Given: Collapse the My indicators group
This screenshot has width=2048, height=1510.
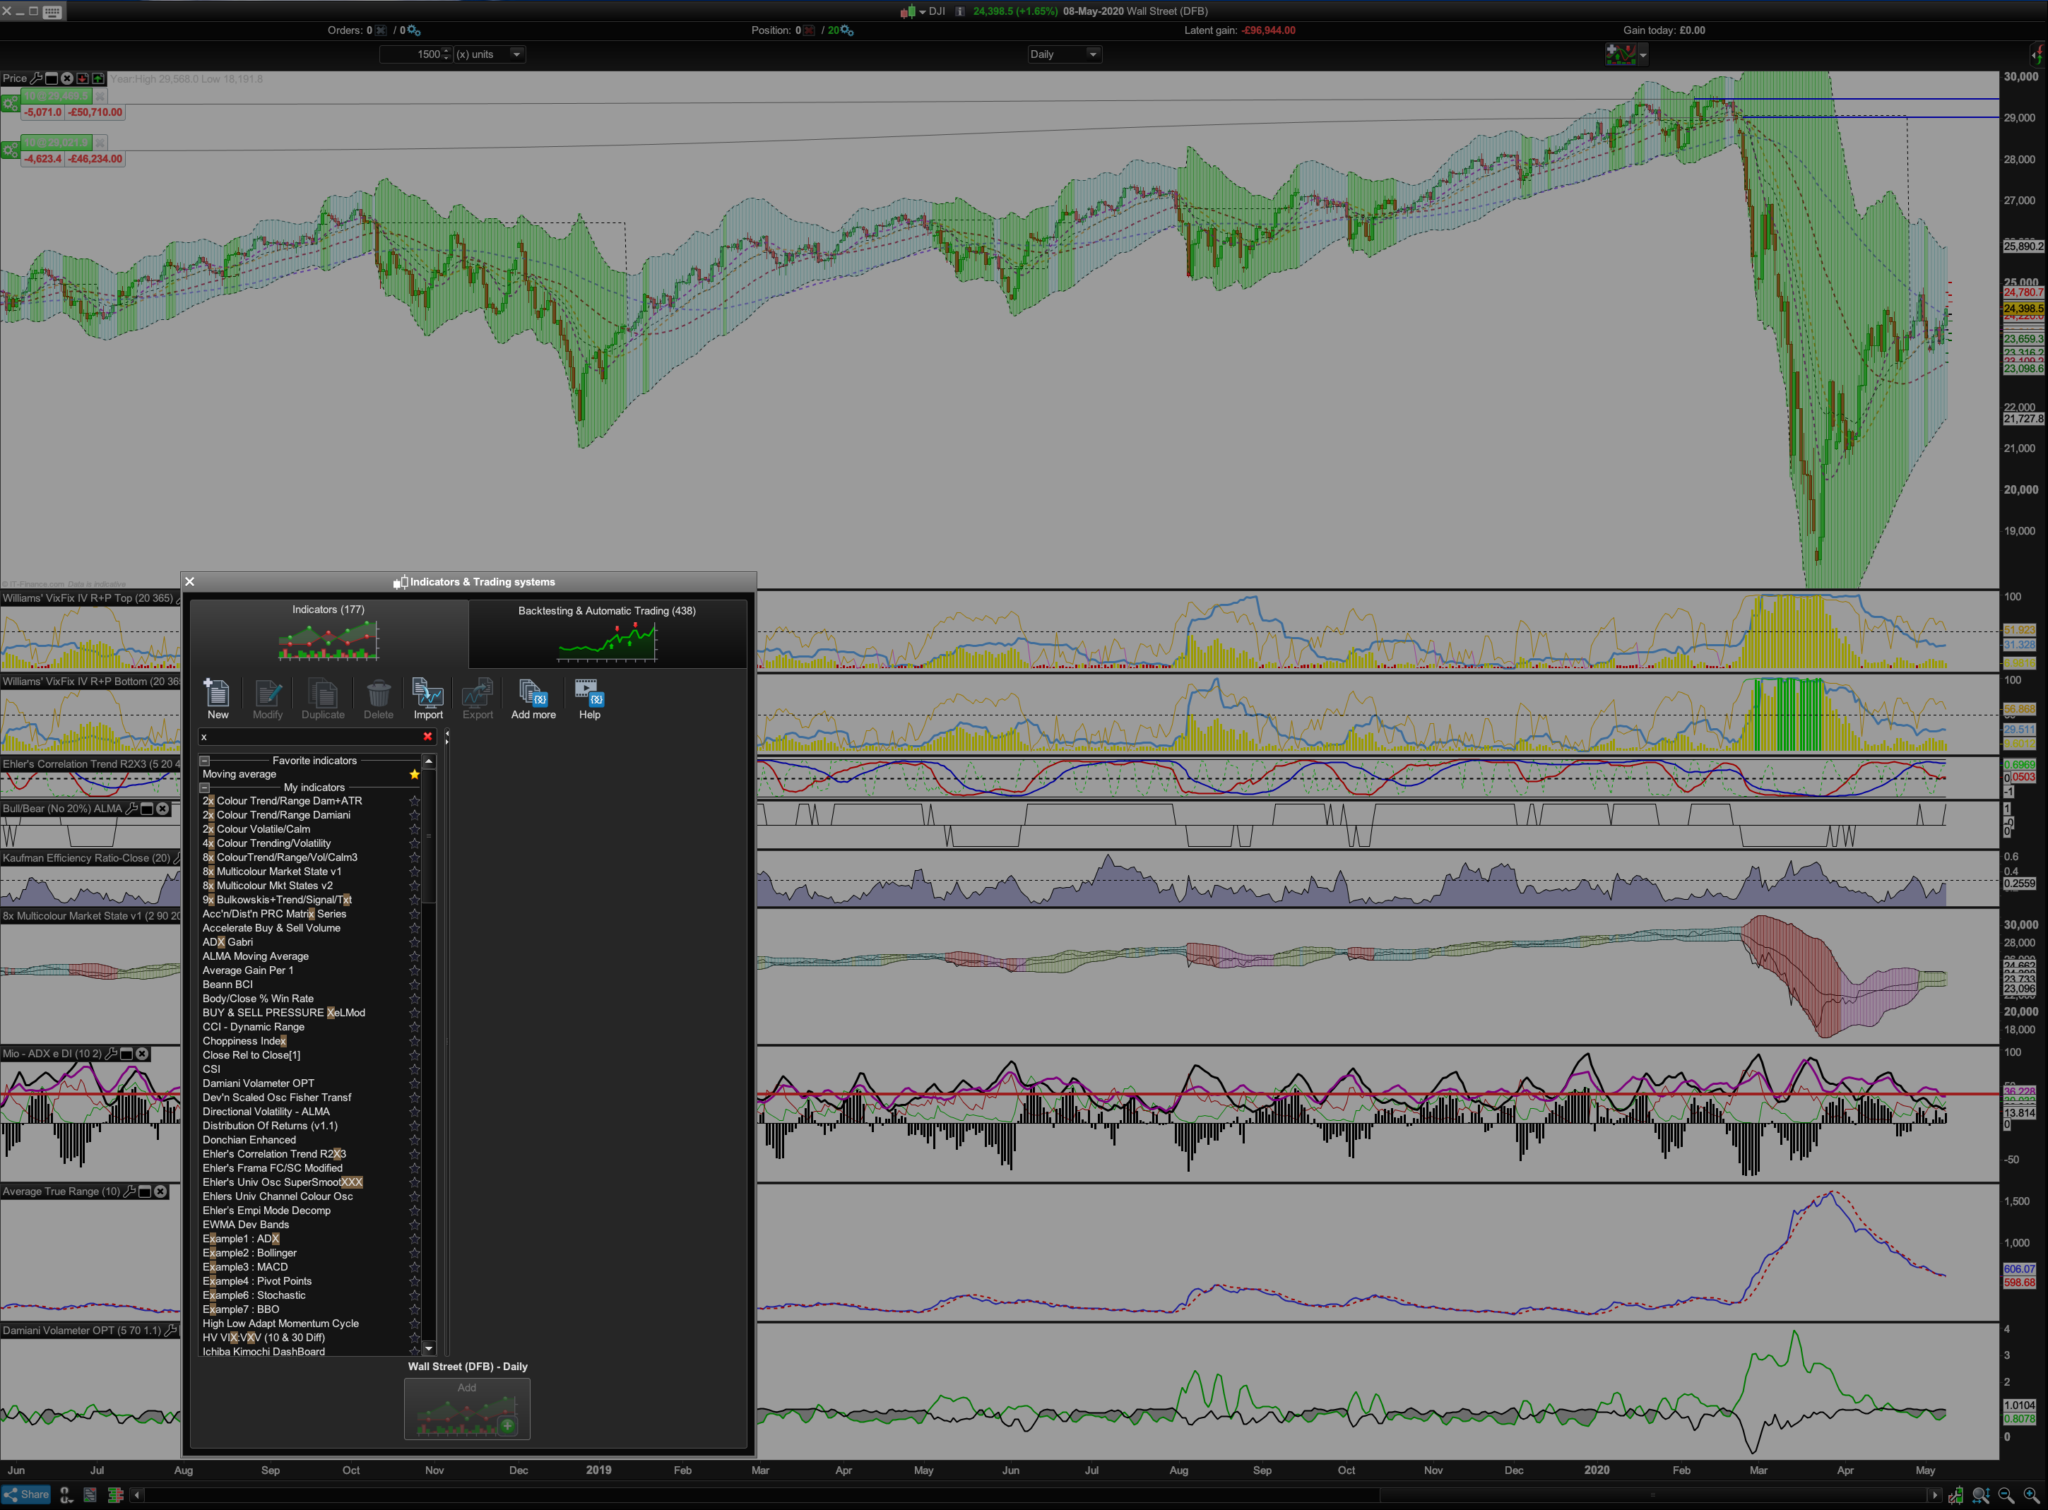Looking at the screenshot, I should (x=204, y=788).
